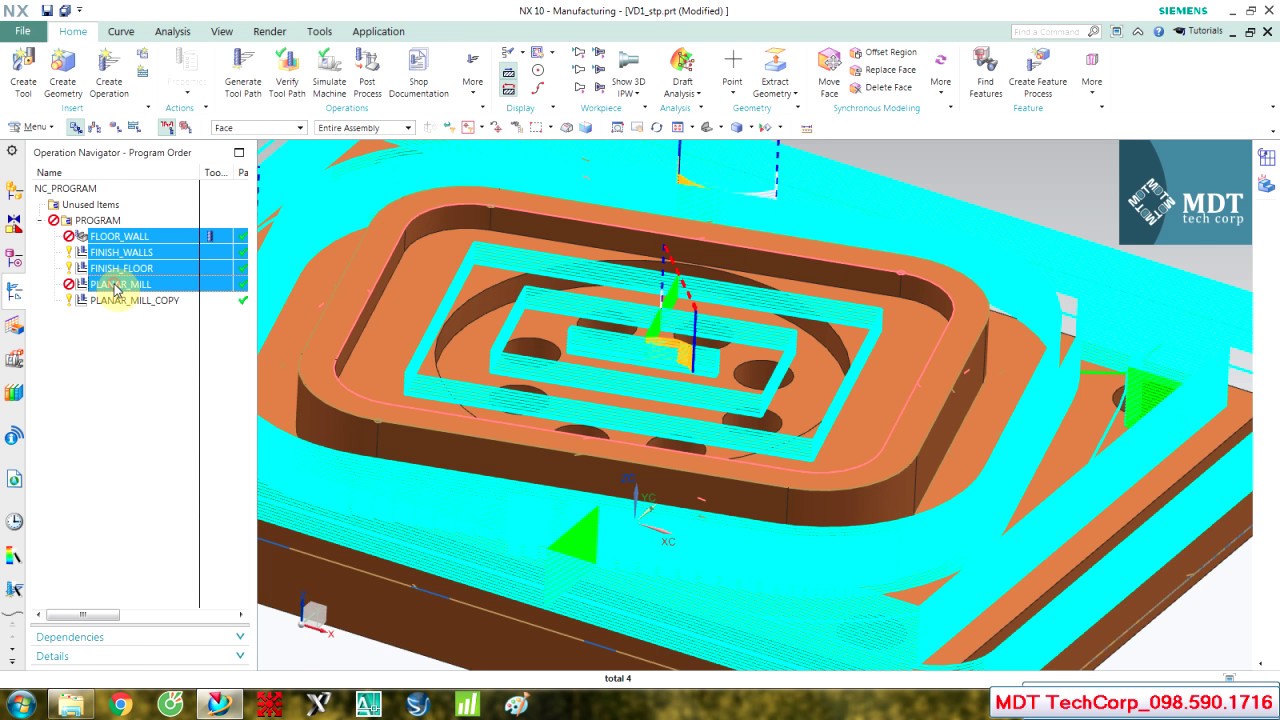This screenshot has height=720, width=1280.
Task: Start Simulate Machine
Action: [x=329, y=73]
